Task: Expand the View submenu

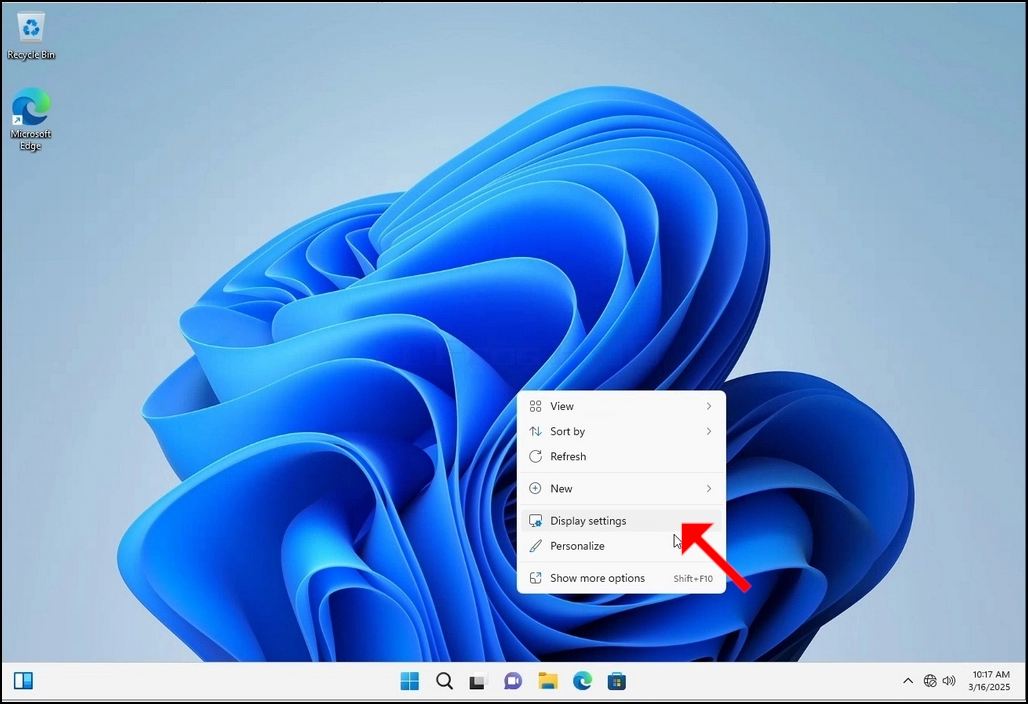Action: 621,406
